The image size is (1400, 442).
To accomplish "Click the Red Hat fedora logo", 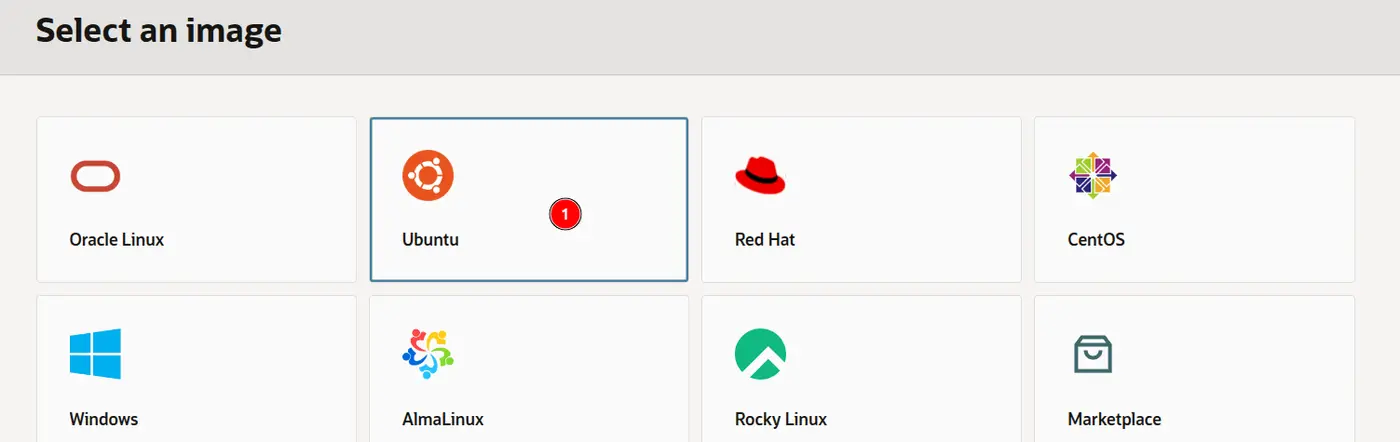I will 760,175.
